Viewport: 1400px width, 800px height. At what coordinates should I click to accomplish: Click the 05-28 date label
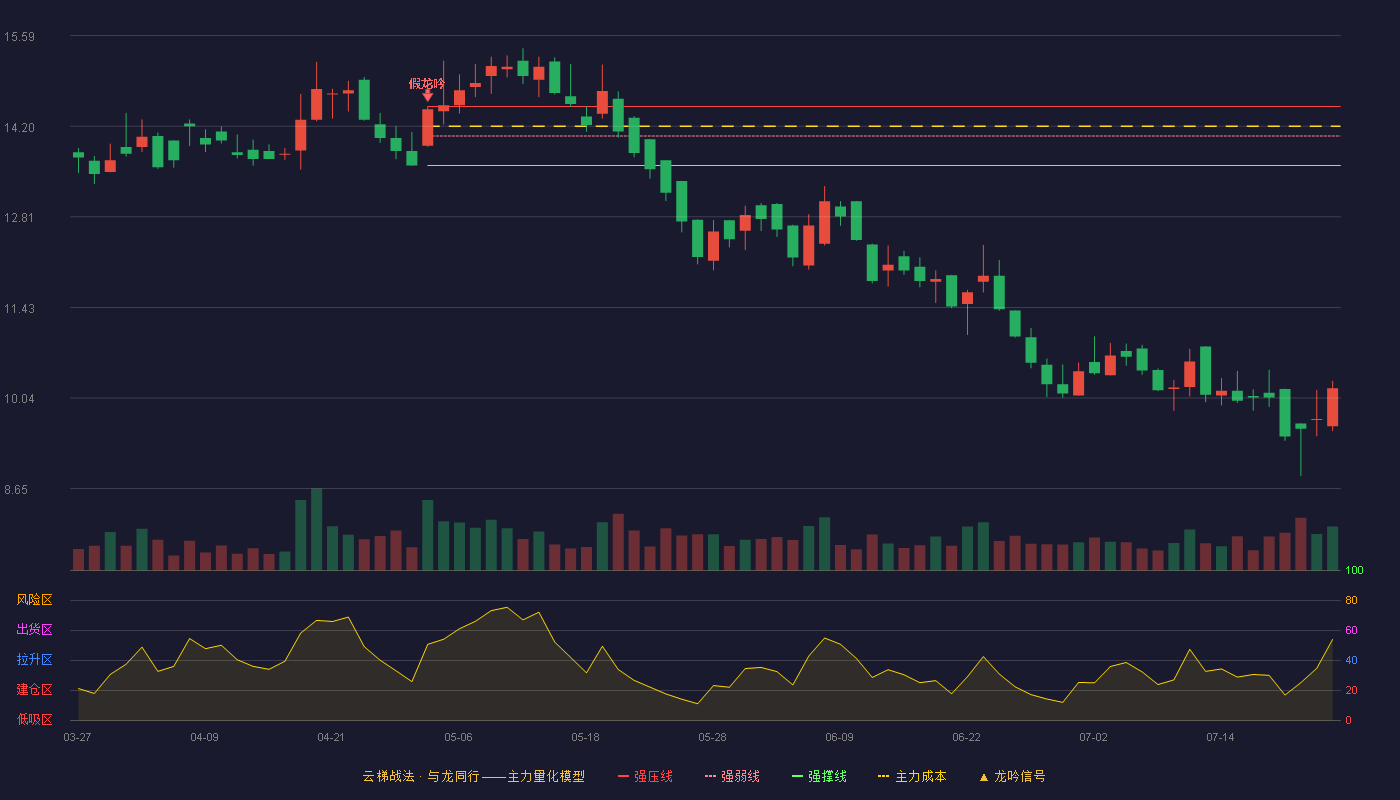coord(712,737)
